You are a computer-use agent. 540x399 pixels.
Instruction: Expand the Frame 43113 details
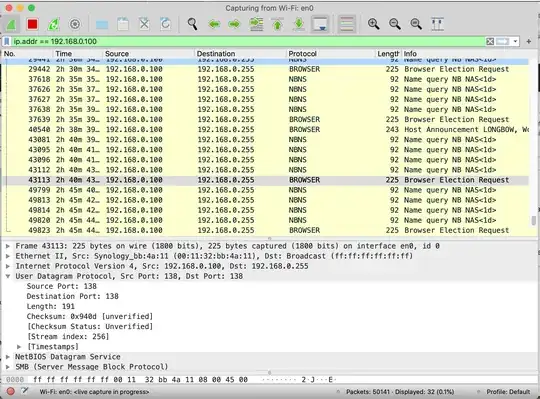[x=8, y=246]
